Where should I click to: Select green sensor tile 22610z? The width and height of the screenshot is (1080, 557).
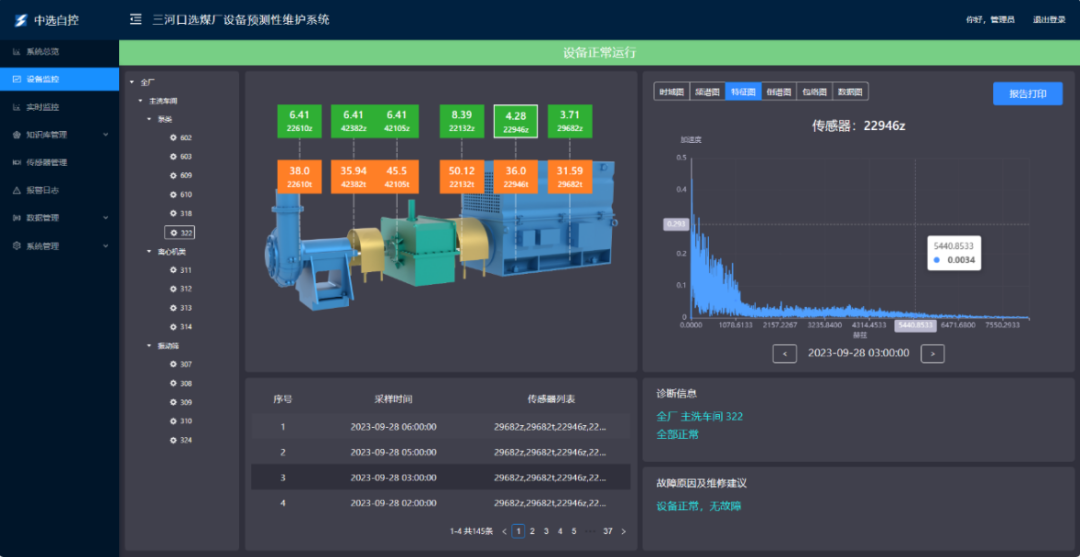click(x=300, y=121)
